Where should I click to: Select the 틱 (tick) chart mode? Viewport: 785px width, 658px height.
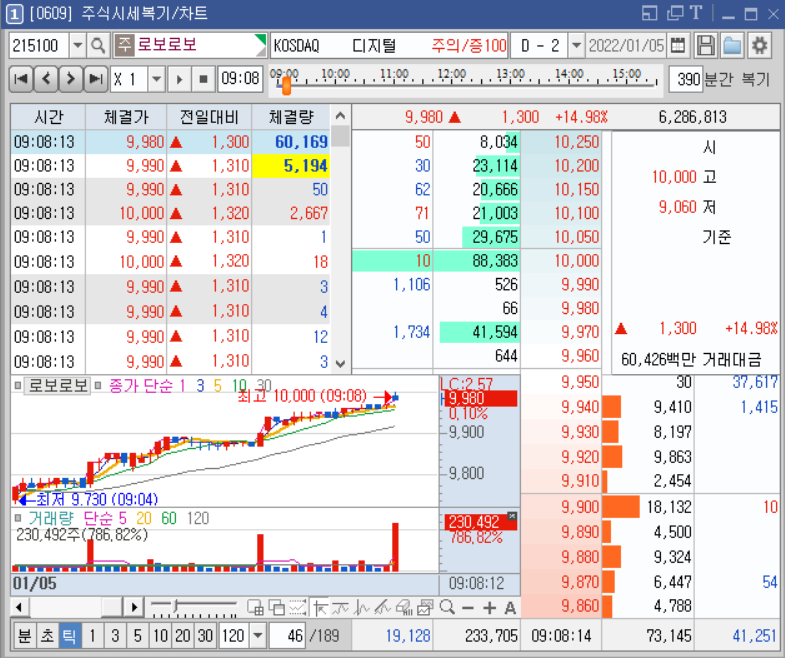point(69,636)
